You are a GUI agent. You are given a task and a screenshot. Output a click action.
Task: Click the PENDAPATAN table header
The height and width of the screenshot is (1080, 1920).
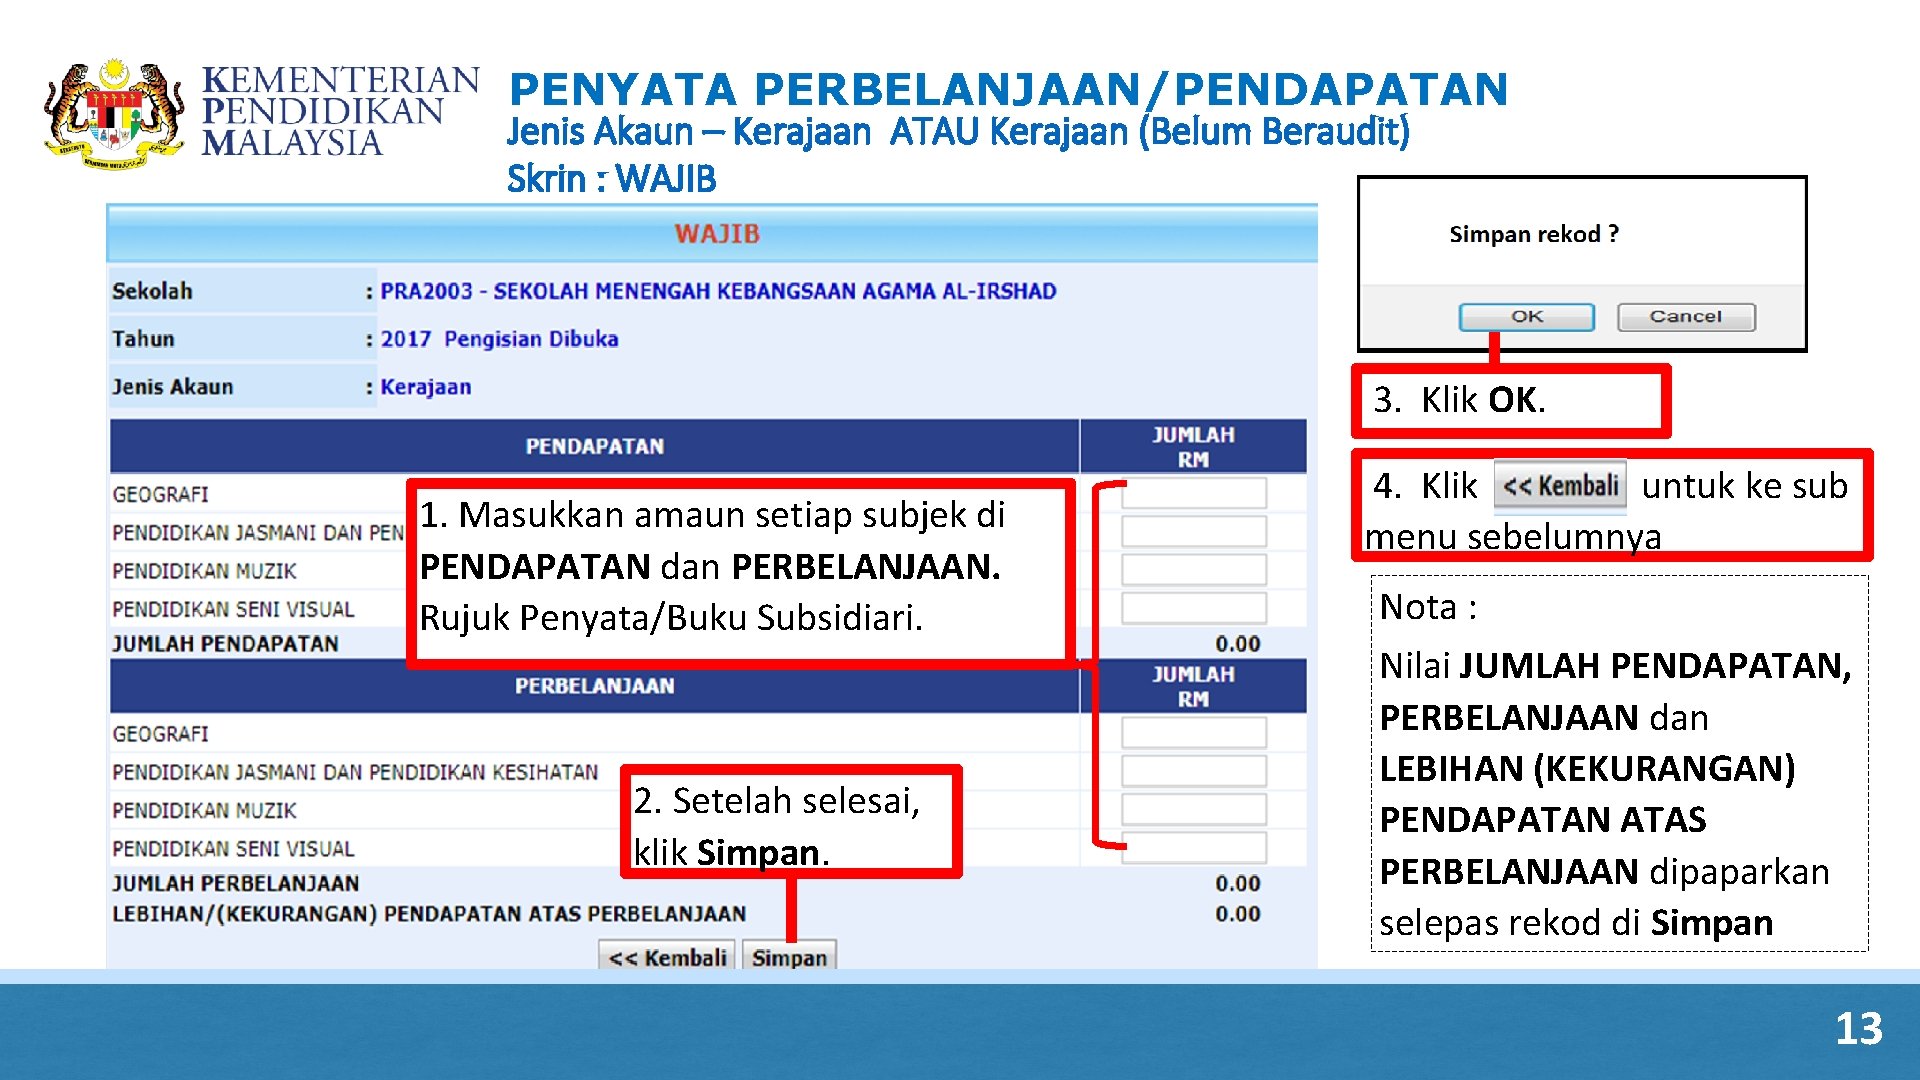594,446
